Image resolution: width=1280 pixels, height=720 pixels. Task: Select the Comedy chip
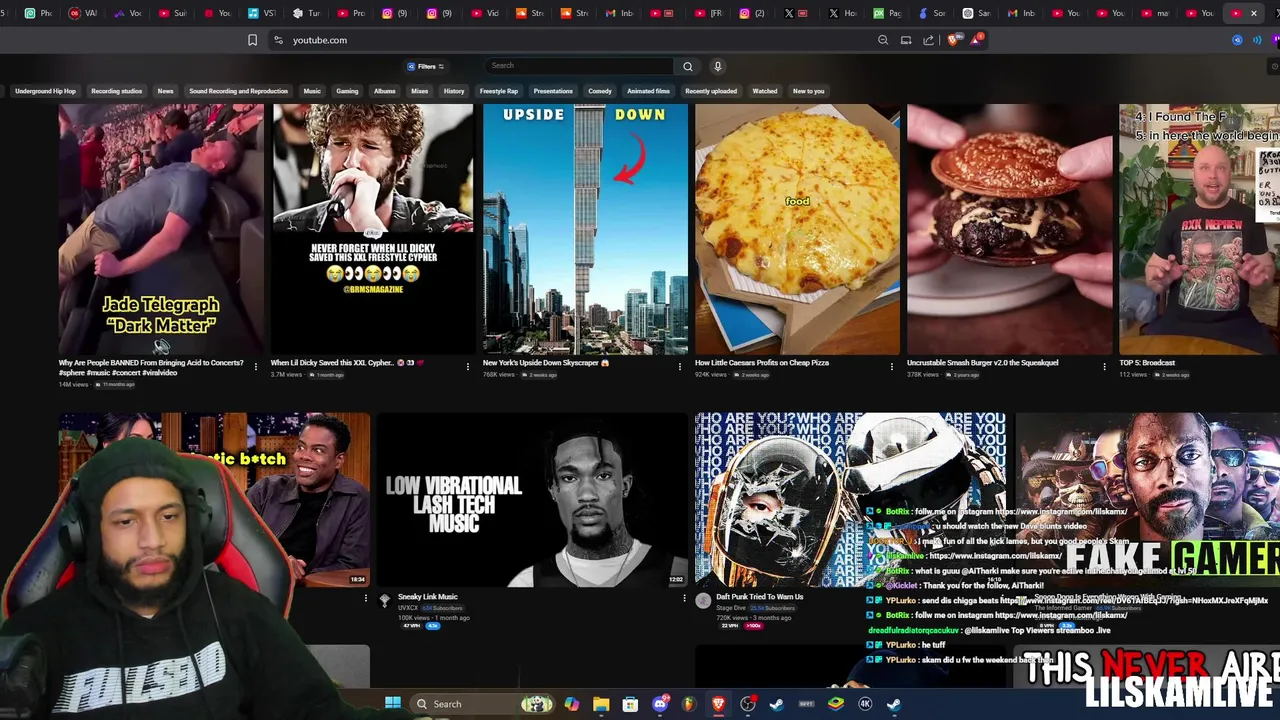tap(600, 91)
